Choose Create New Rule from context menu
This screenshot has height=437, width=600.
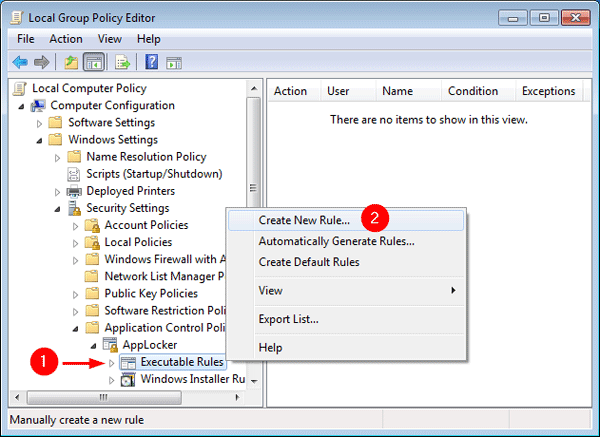pos(304,220)
